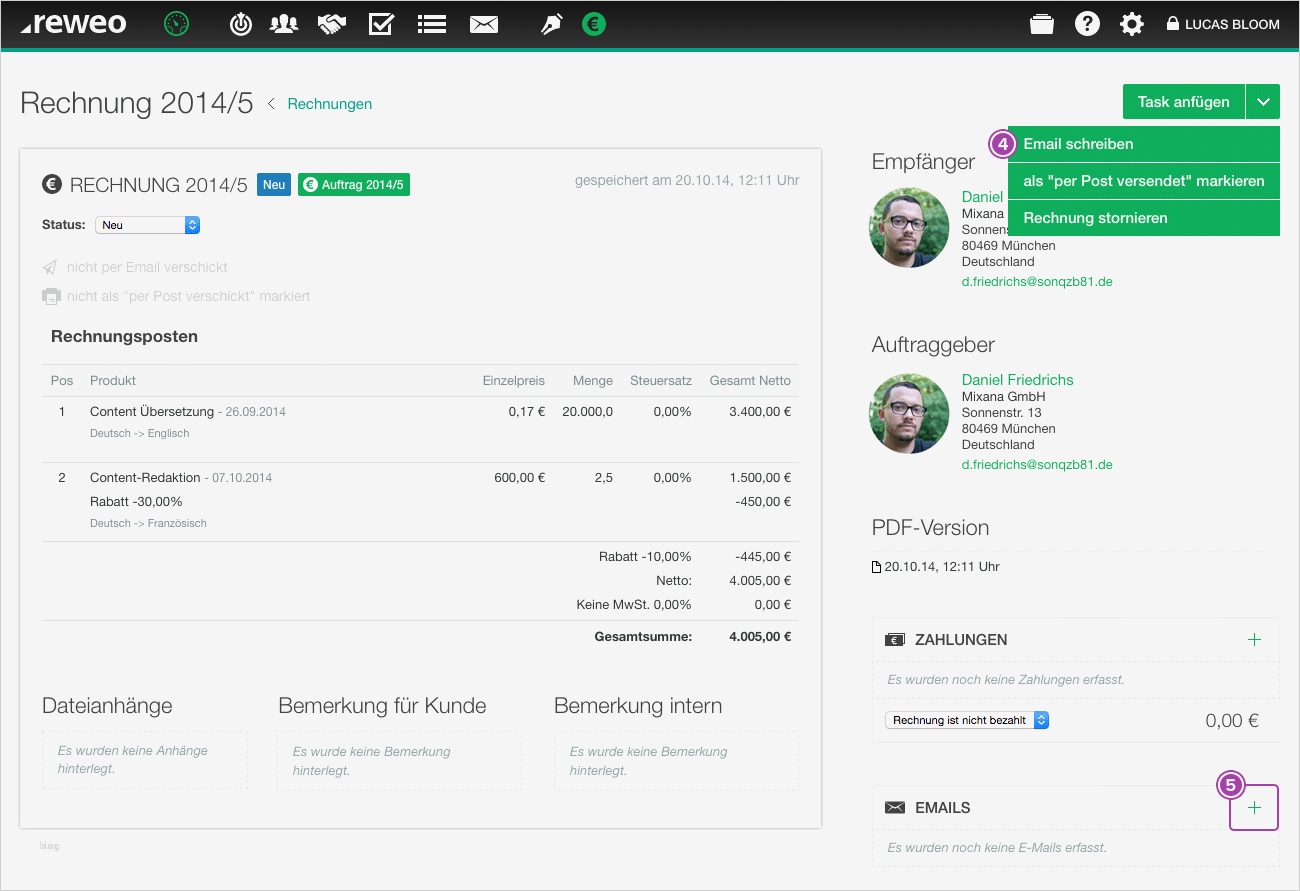Choose 'Rechnung stornieren' menu entry

(x=1144, y=218)
